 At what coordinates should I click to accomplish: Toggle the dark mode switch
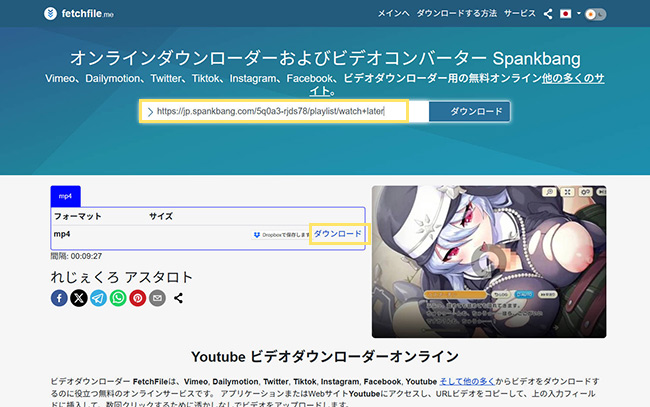595,15
